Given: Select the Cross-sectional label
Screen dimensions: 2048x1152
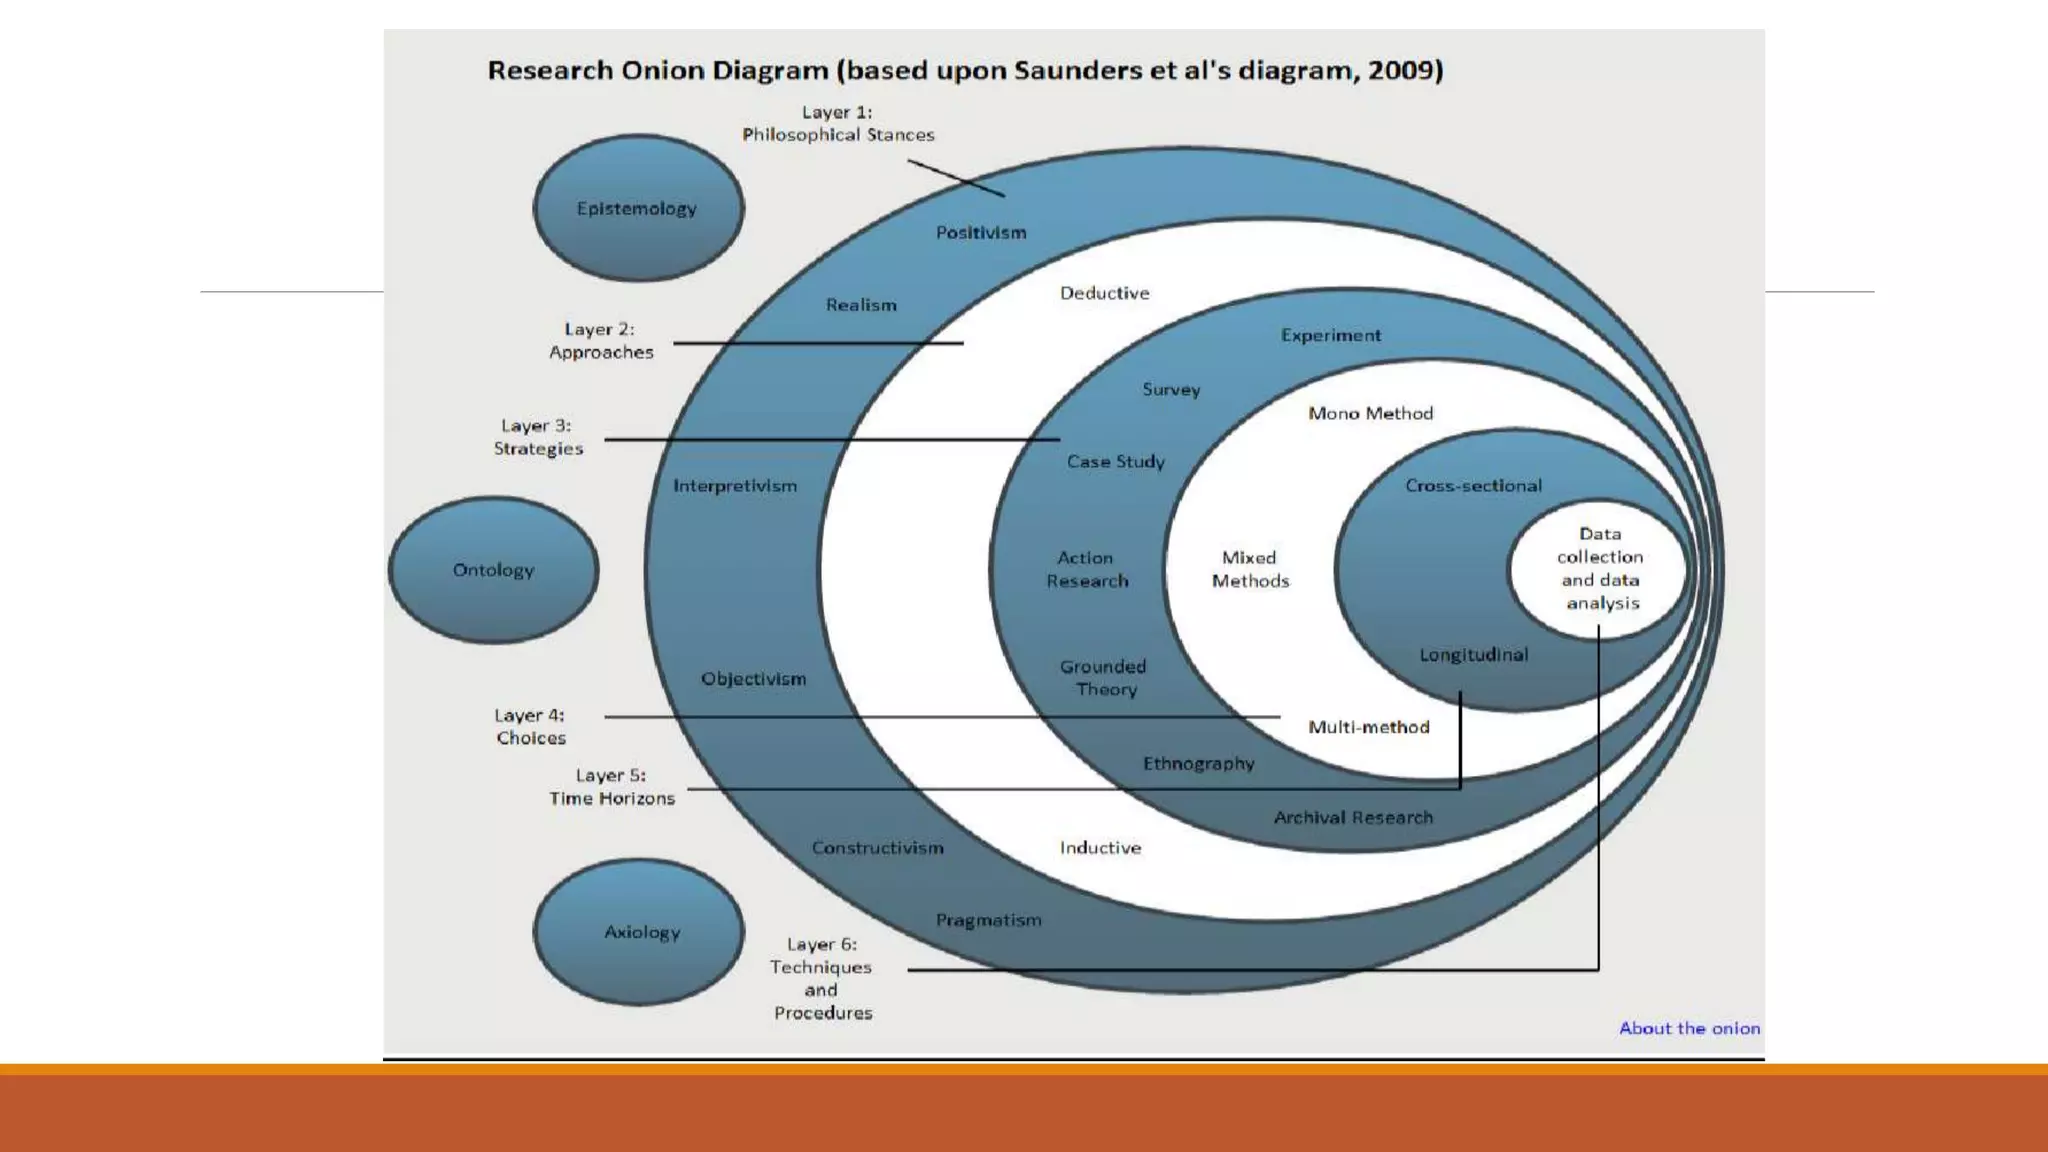Looking at the screenshot, I should tap(1473, 486).
